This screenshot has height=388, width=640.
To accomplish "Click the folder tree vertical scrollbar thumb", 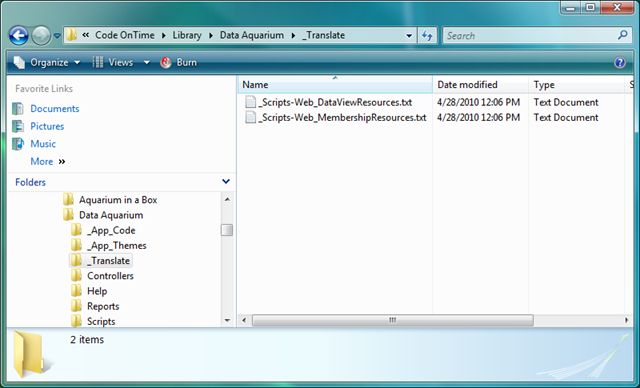I will coord(227,230).
